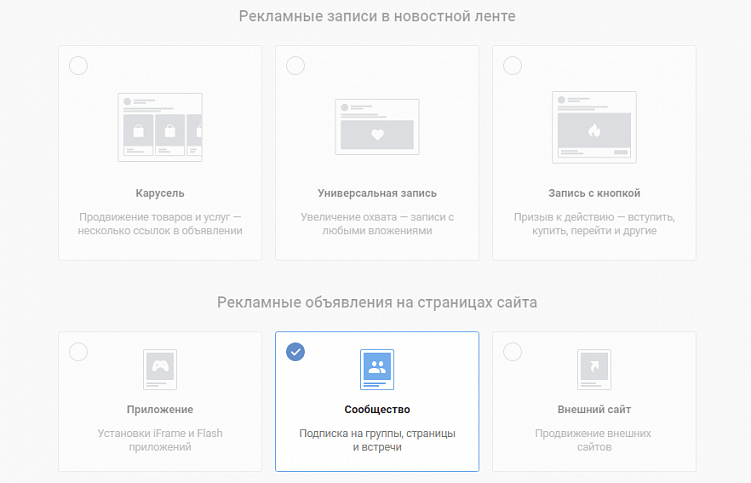
Task: Click the Приложение gamepad icon
Action: point(160,369)
